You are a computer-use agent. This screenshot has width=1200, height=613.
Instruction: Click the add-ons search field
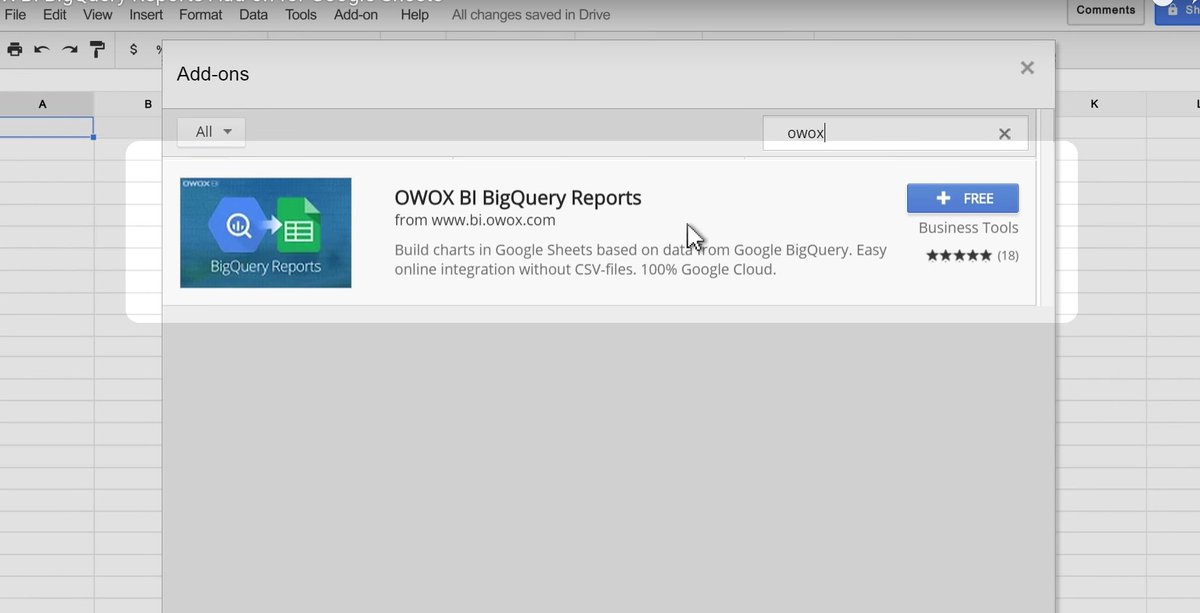click(895, 133)
